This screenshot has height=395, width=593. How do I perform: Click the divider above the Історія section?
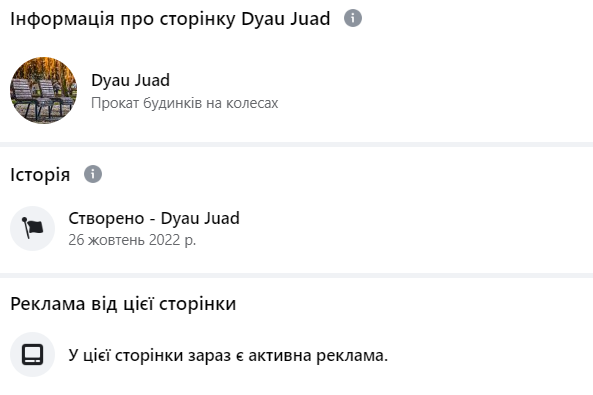296,144
